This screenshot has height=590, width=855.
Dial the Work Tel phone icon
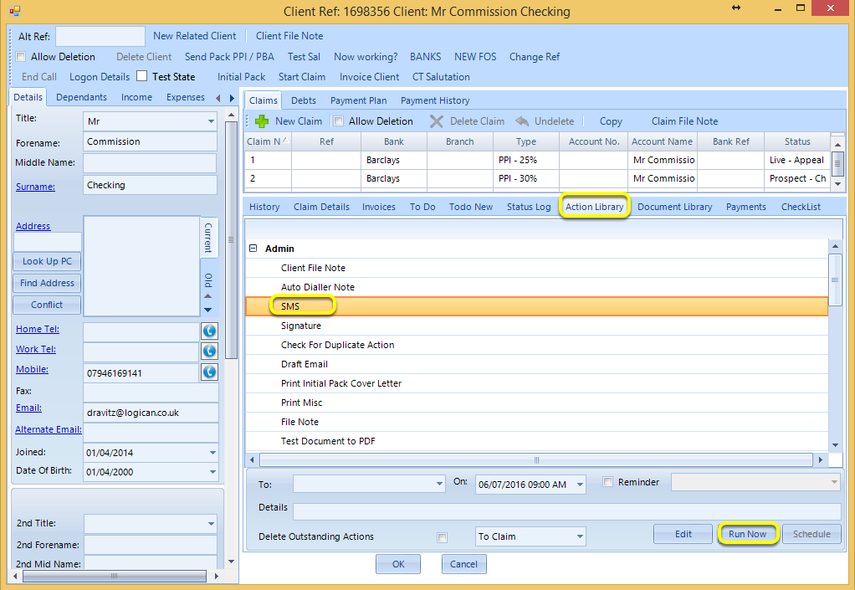[x=209, y=351]
